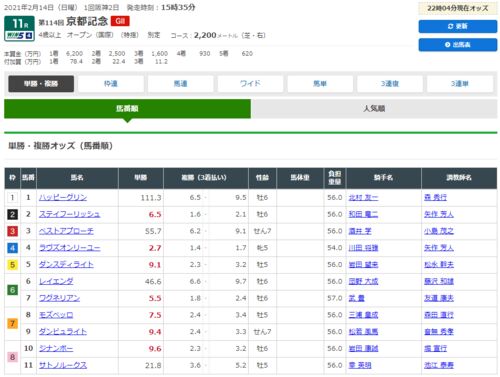Switch to the 馬連 tab
Viewport: 500px width, 377px height.
click(180, 84)
